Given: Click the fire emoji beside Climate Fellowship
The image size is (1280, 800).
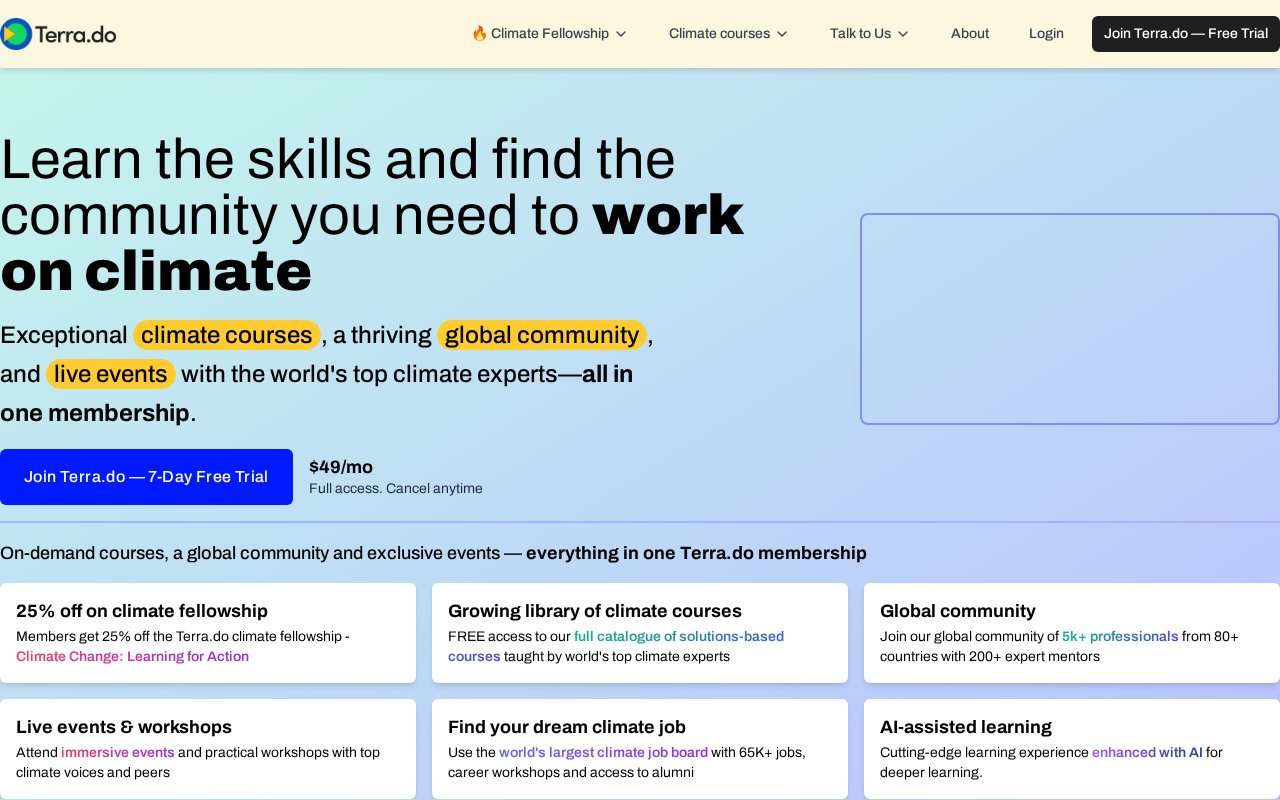Looking at the screenshot, I should 479,33.
